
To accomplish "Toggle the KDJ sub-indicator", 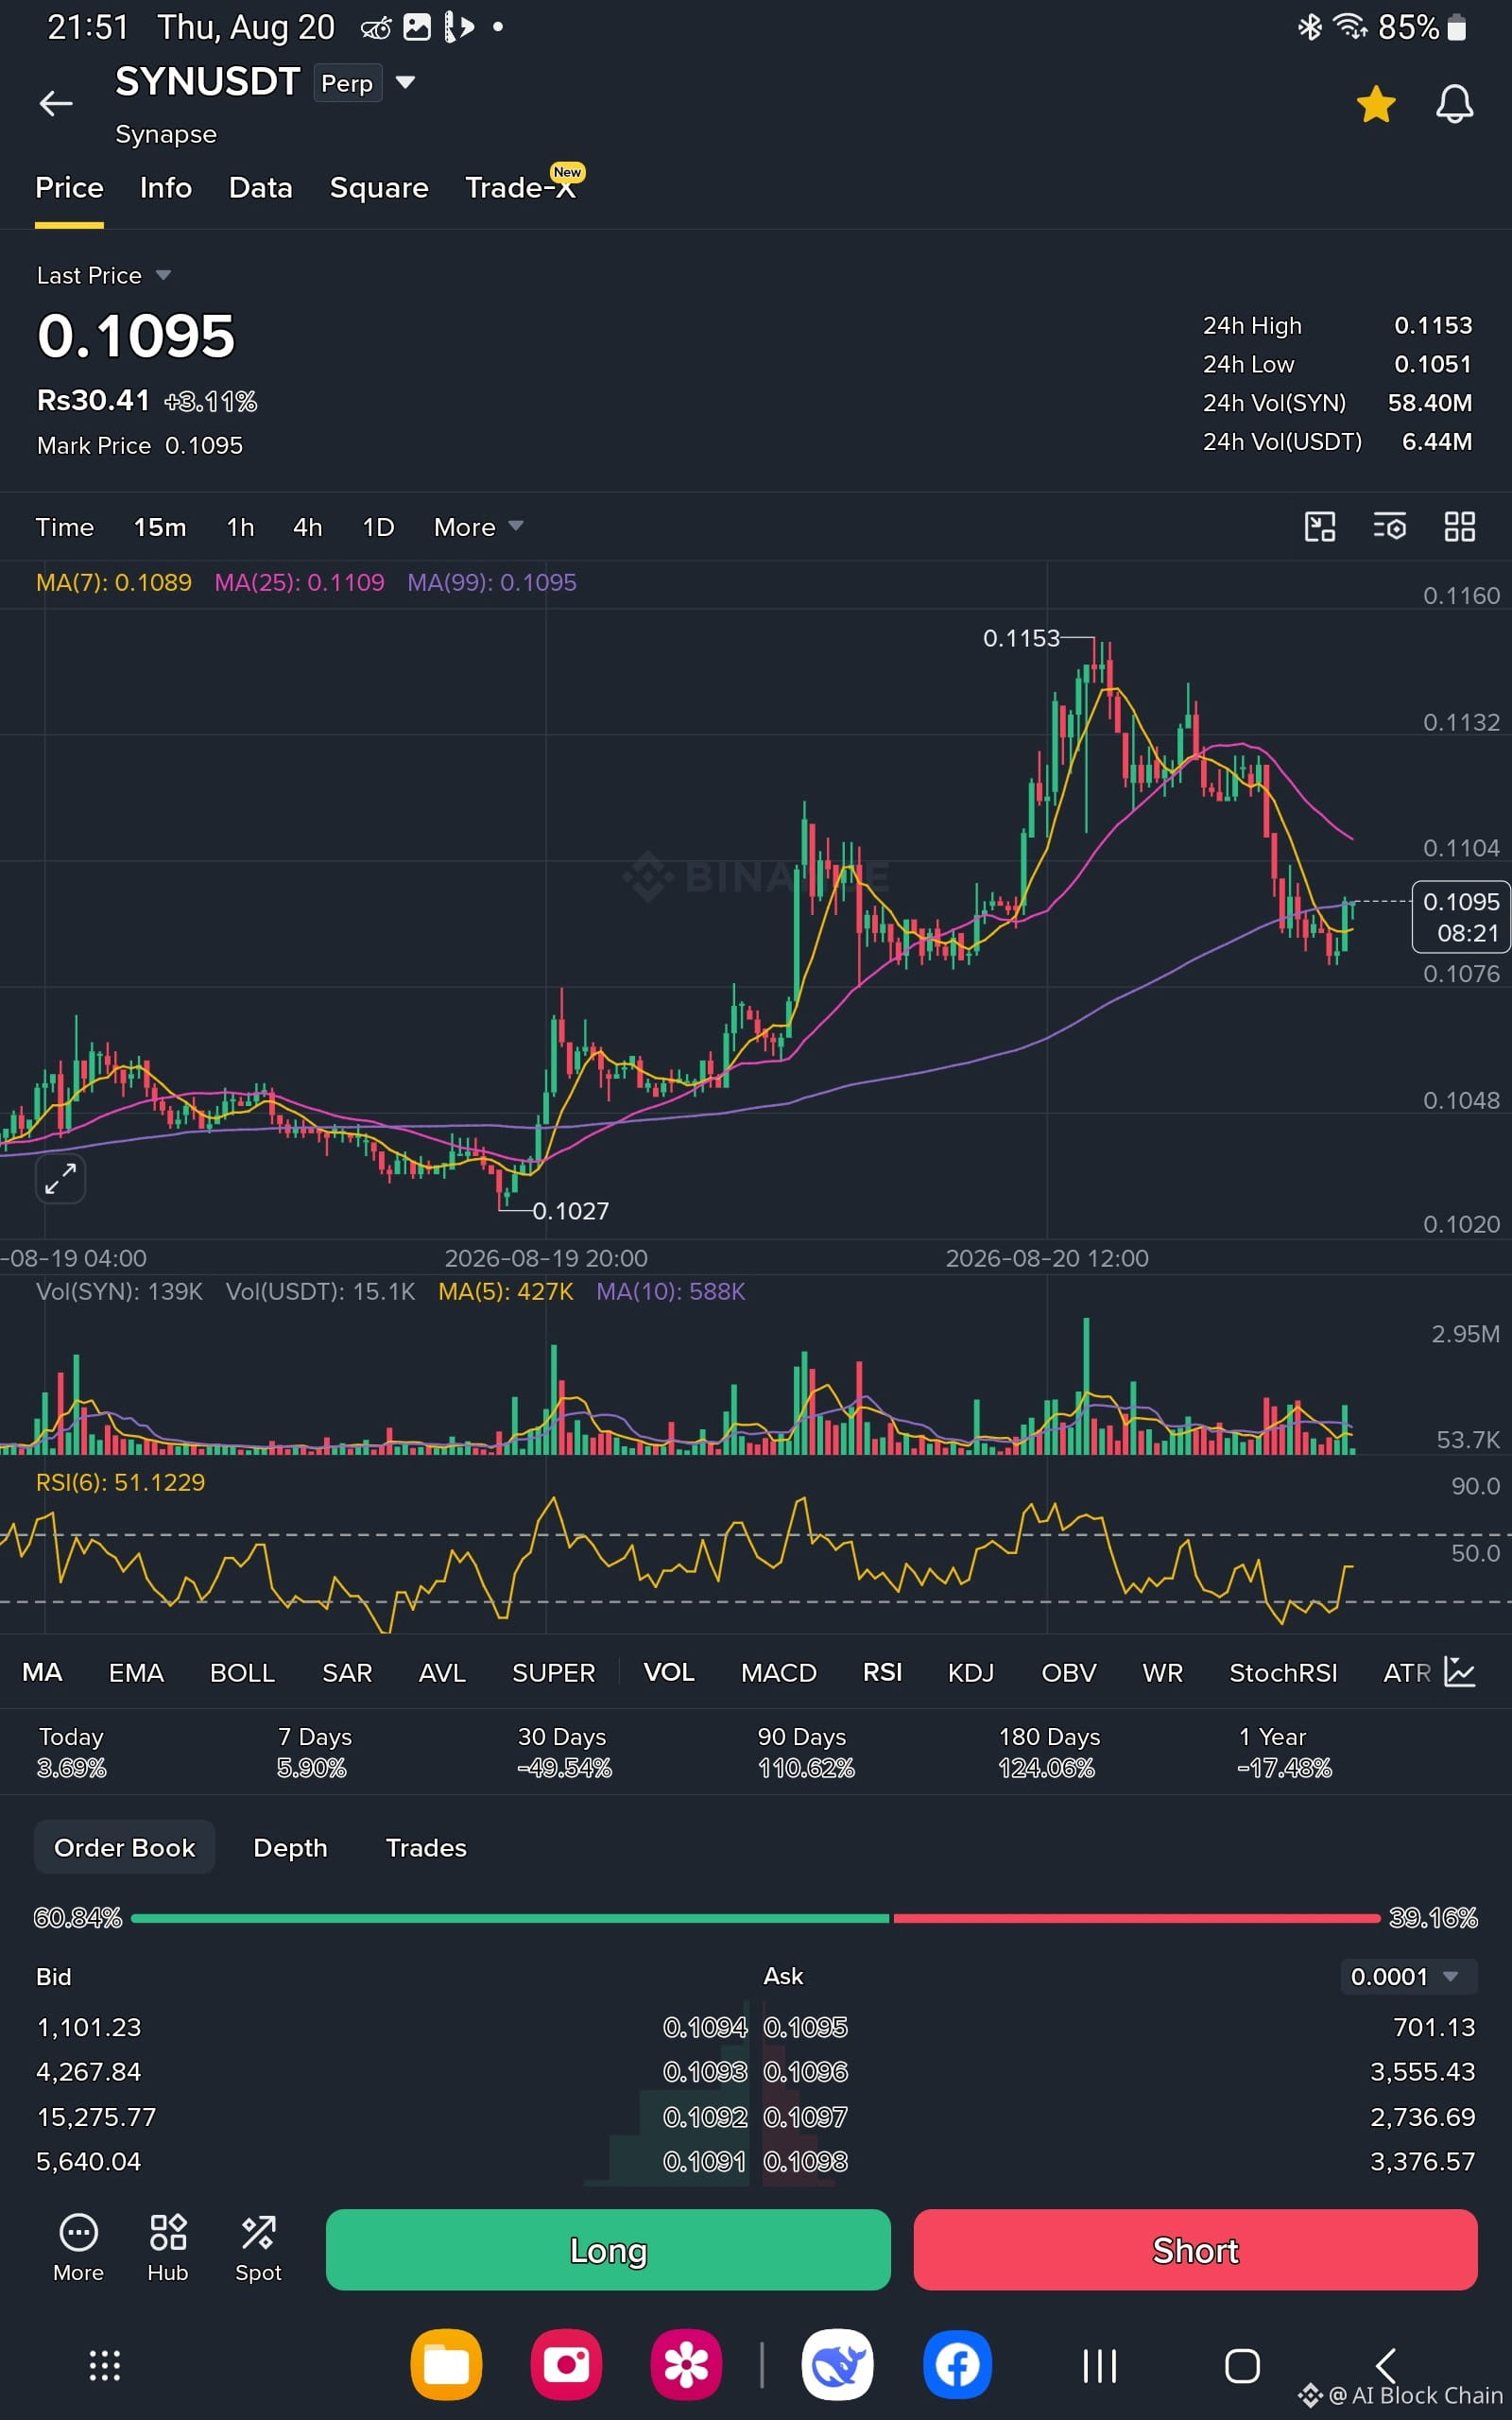I will [x=970, y=1673].
